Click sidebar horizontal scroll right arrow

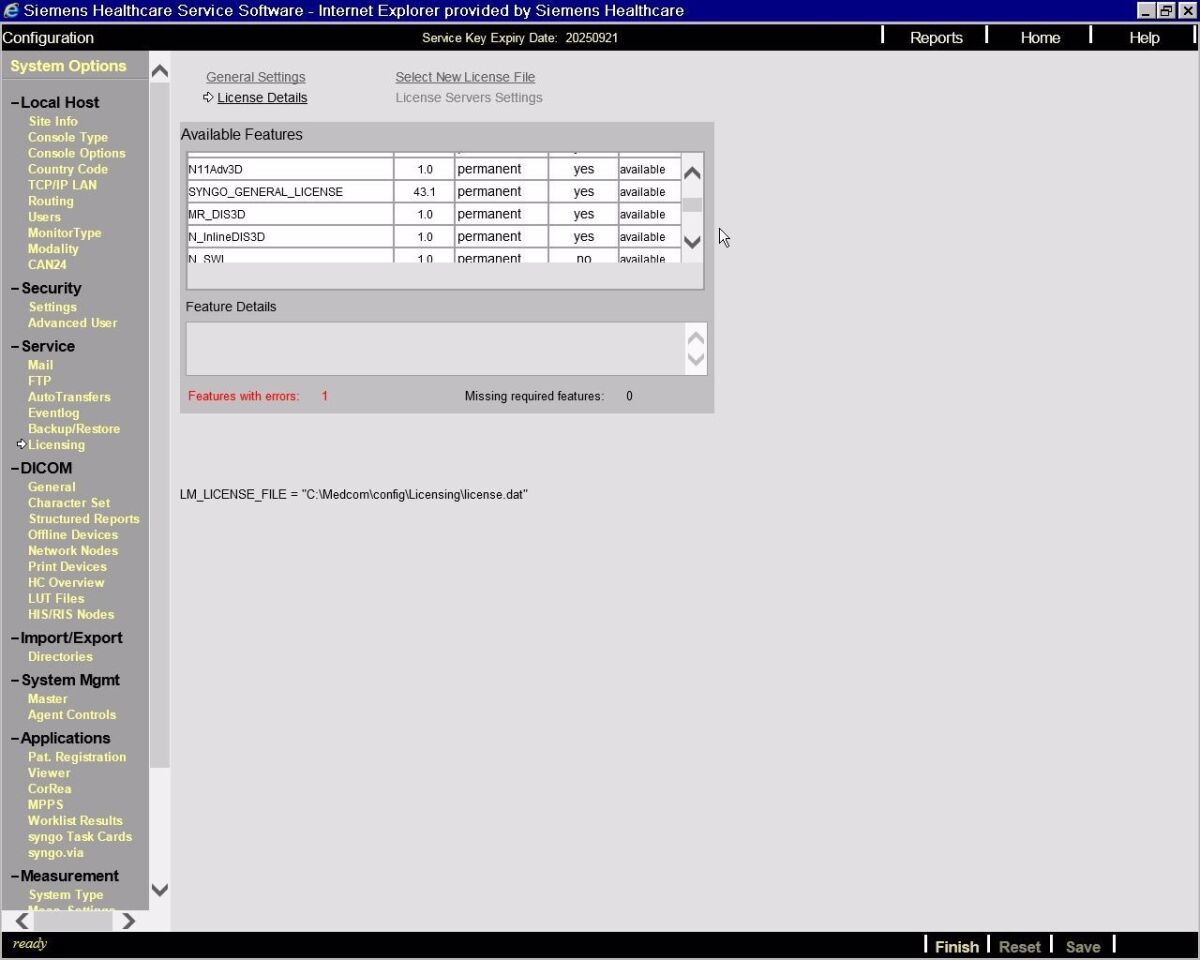(128, 921)
